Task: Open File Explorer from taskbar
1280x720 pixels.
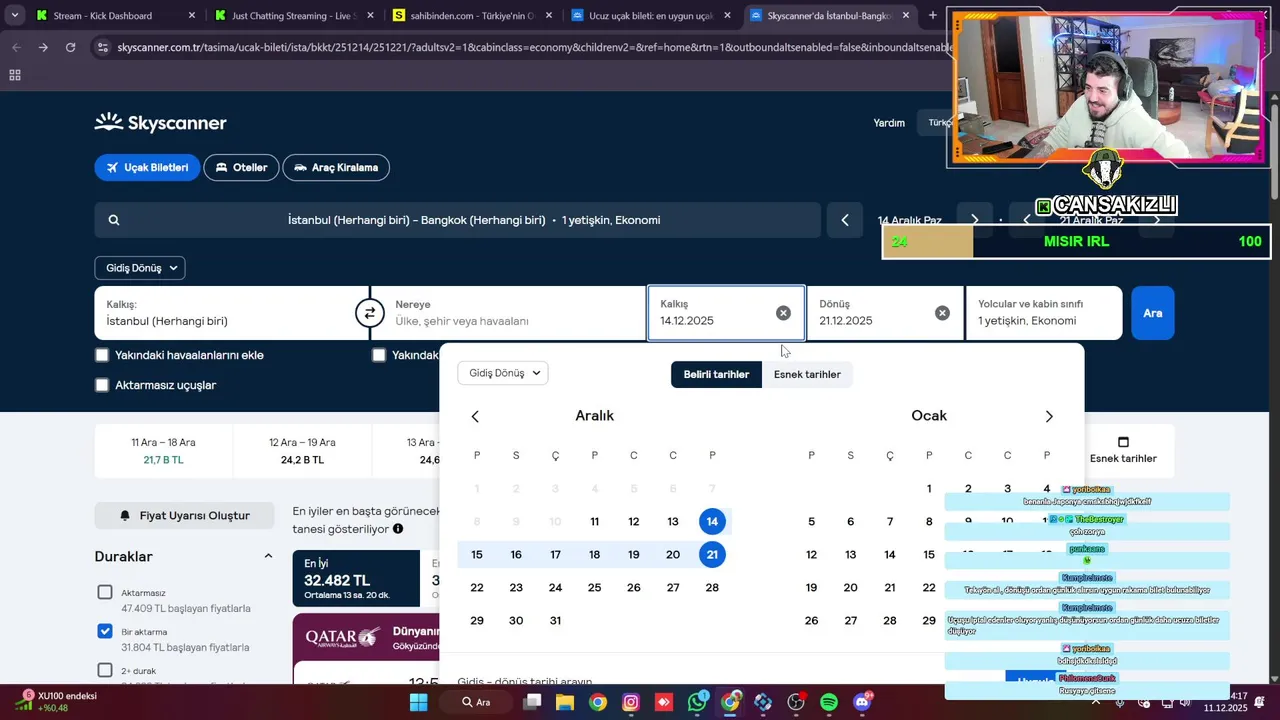Action: (x=564, y=702)
